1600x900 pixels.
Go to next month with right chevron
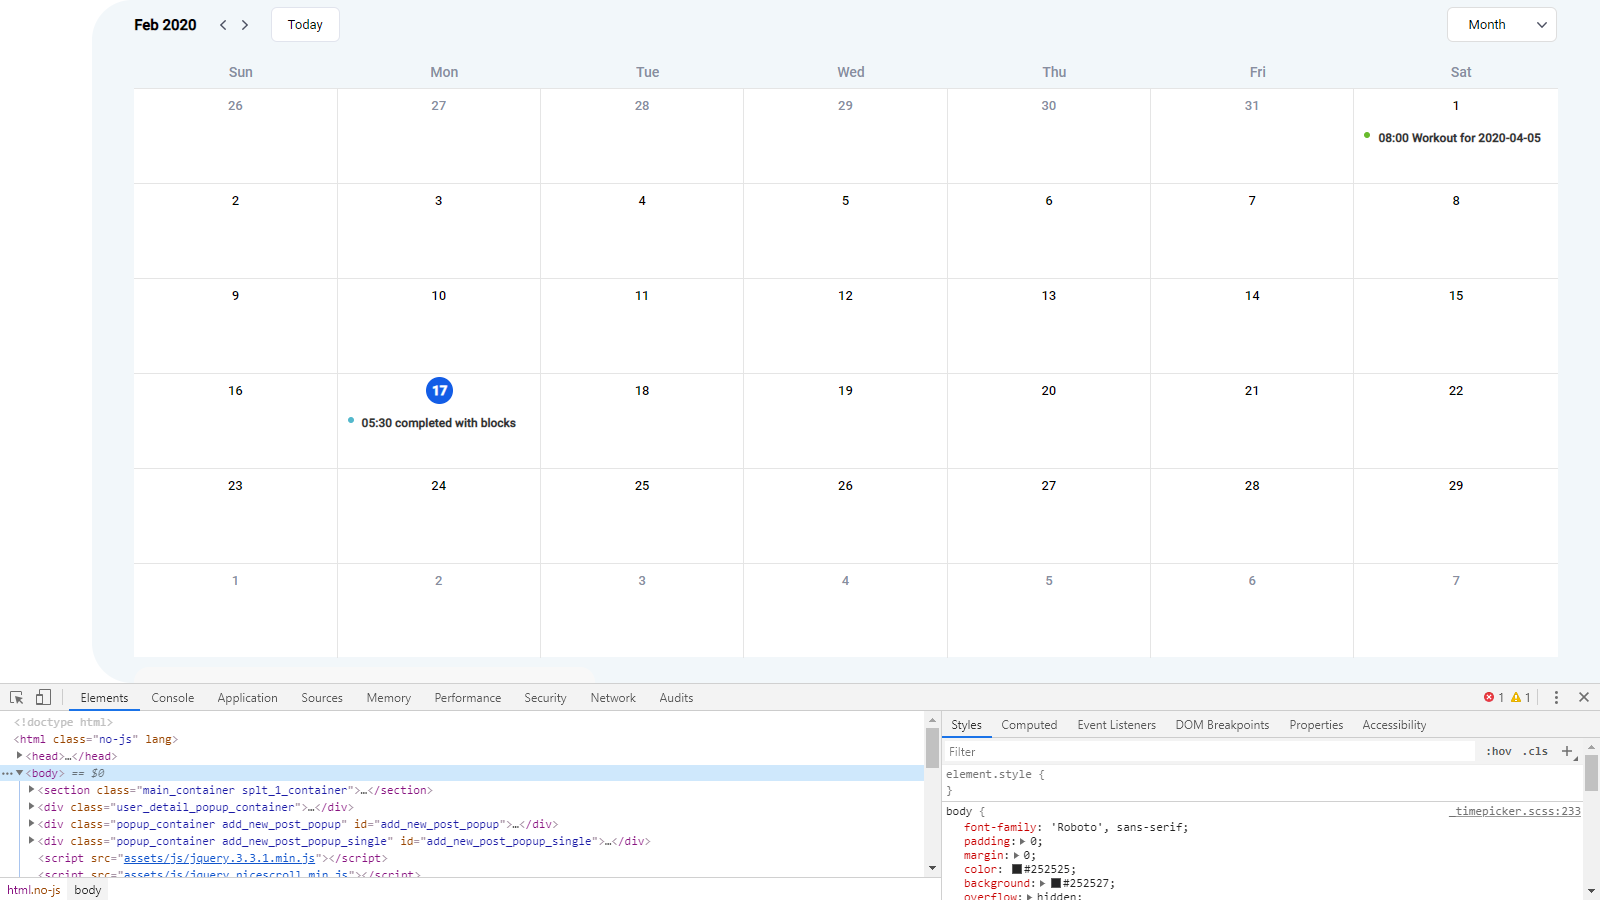coord(245,24)
